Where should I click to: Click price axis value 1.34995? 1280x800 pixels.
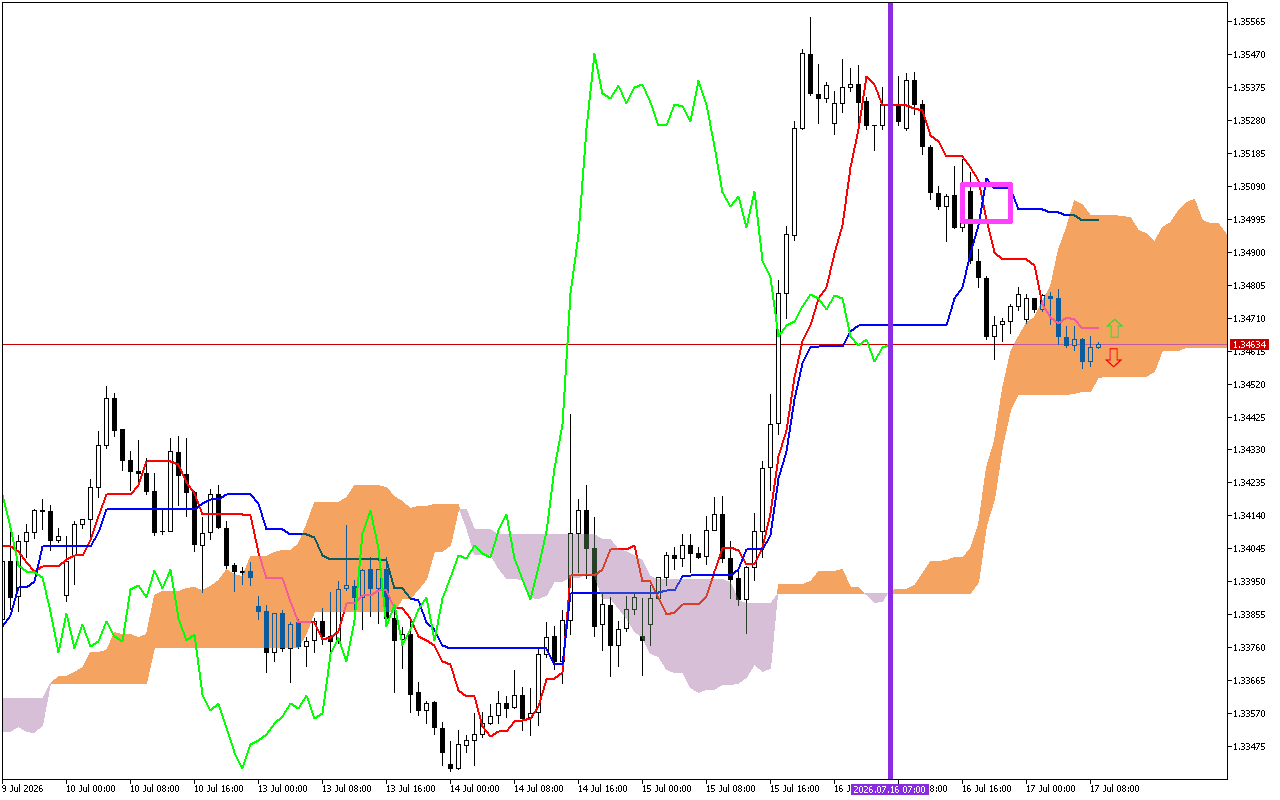tap(1250, 219)
